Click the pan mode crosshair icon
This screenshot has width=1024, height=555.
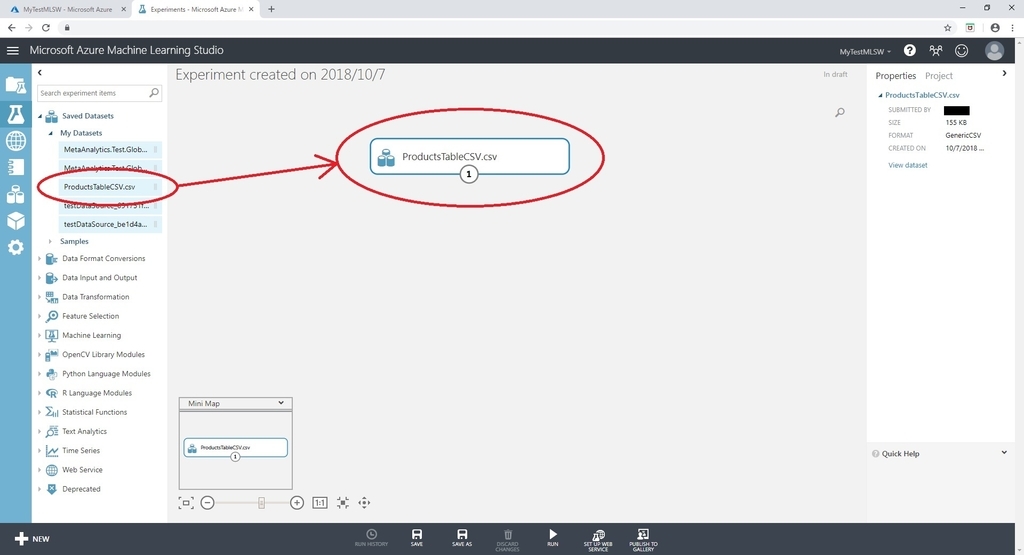click(x=364, y=503)
